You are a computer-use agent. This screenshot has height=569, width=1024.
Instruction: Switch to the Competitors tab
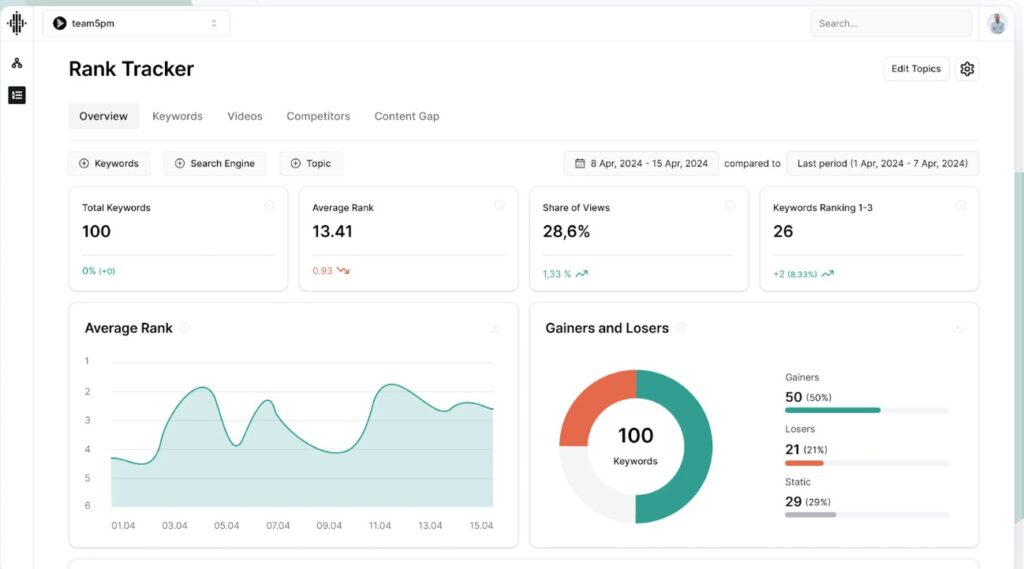[x=318, y=116]
